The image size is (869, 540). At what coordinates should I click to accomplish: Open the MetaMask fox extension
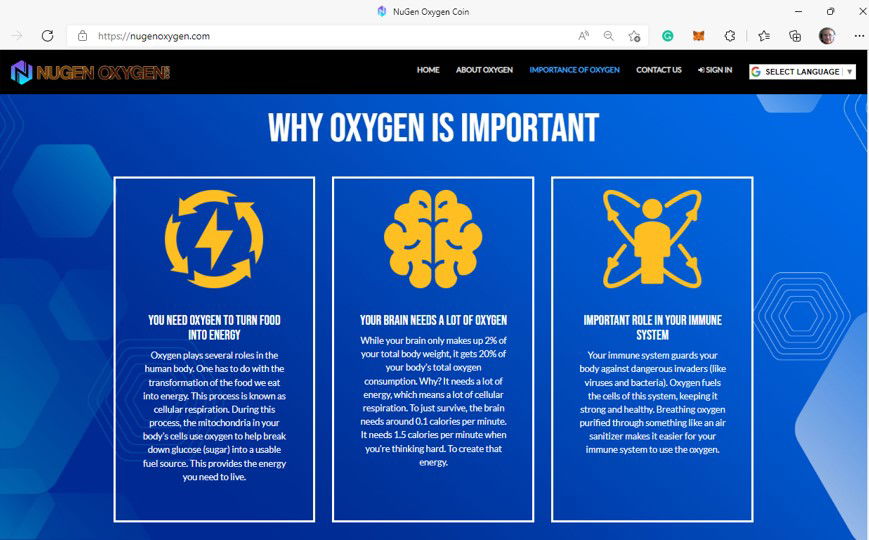[699, 36]
